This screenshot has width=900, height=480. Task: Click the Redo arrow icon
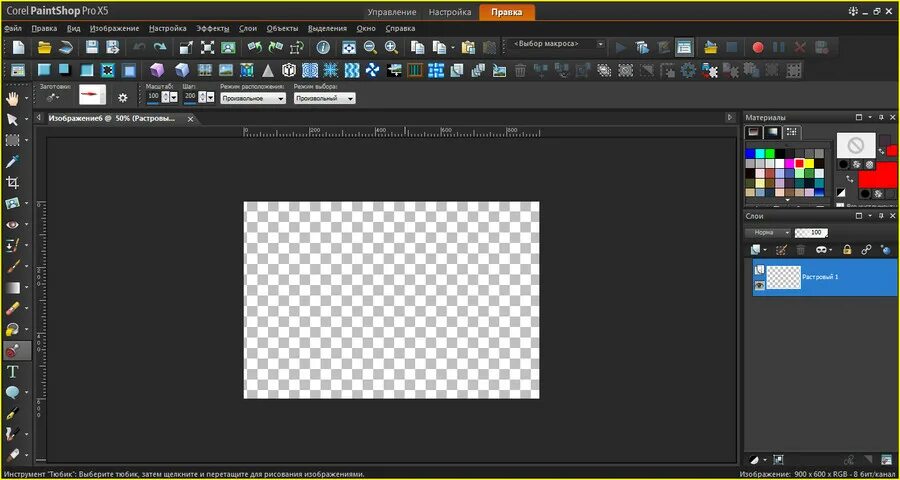click(160, 48)
